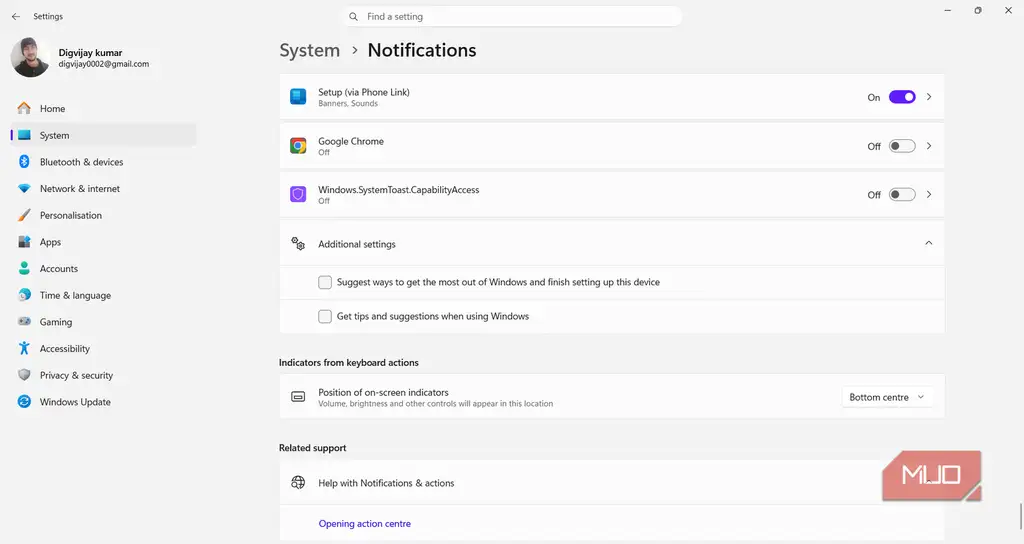Open Gaming settings page
This screenshot has width=1024, height=544.
[x=104, y=321]
